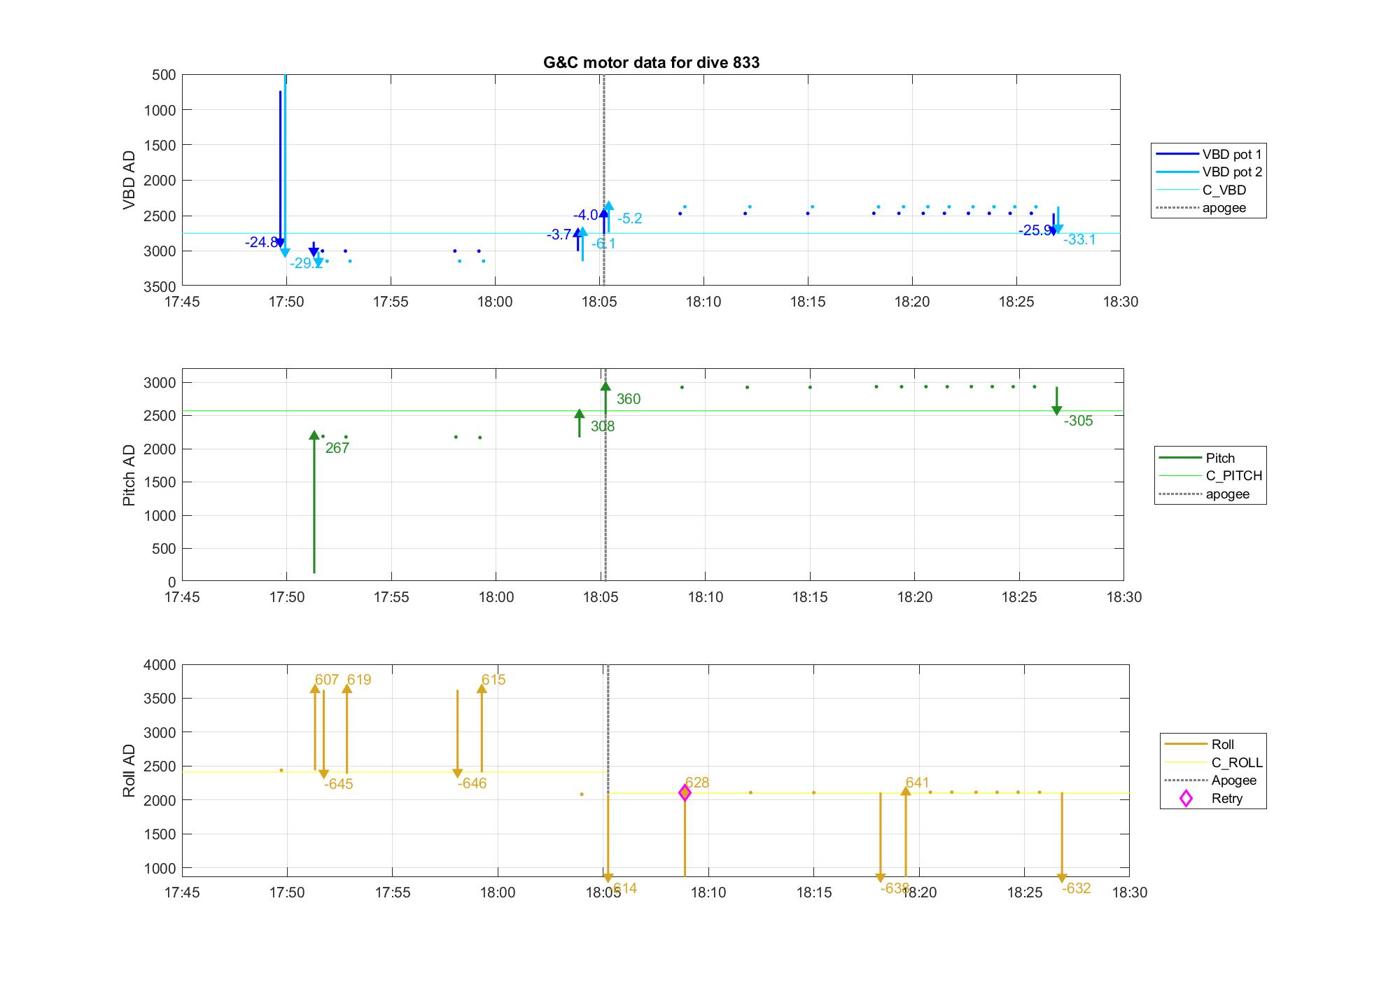Screen dimensions: 1400x986
Task: Select the 'Roll AD' y-axis label
Action: pos(129,770)
